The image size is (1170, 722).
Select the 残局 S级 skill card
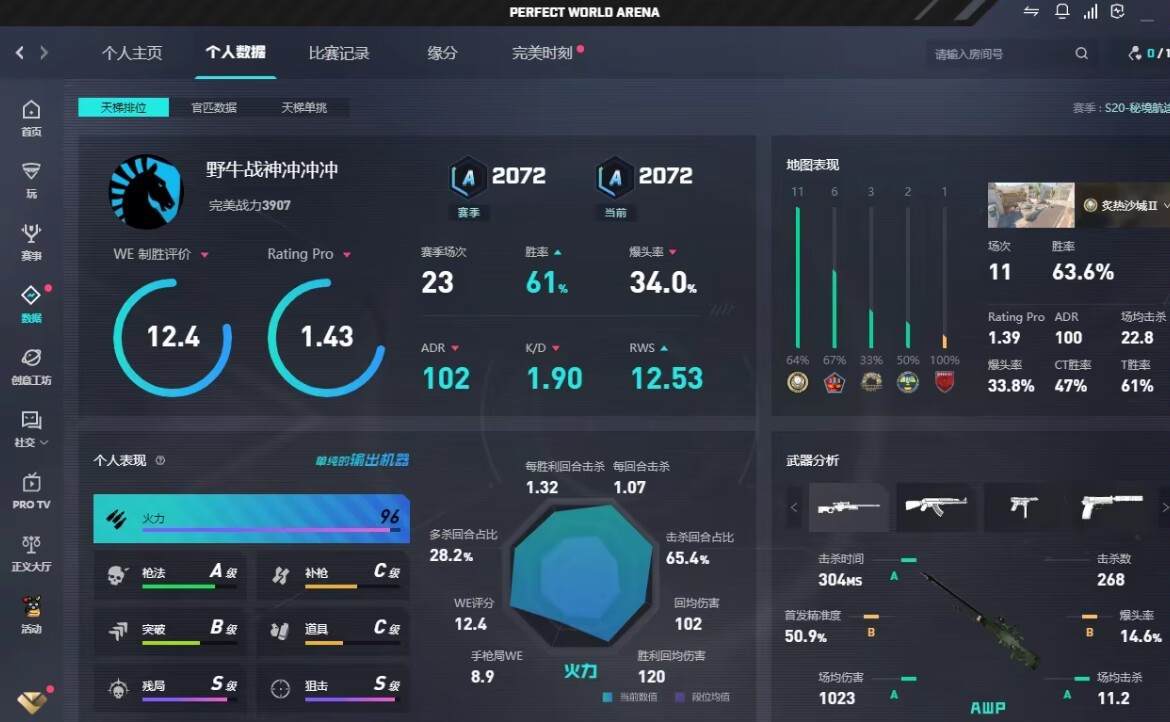(x=169, y=687)
